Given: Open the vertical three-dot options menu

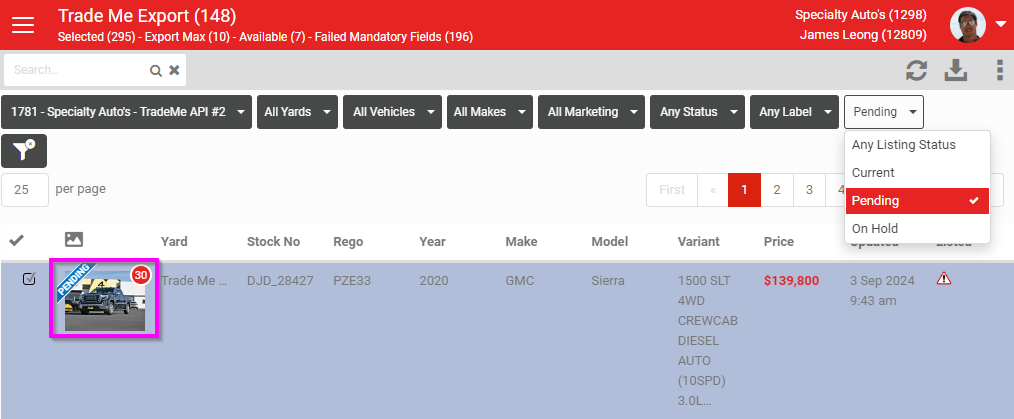Looking at the screenshot, I should pyautogui.click(x=1000, y=70).
